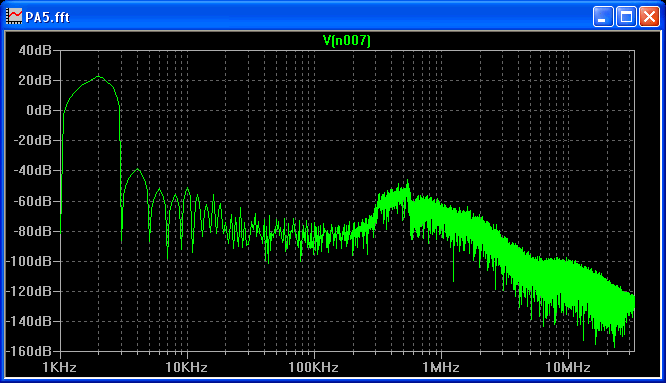The width and height of the screenshot is (666, 383).
Task: Click the V(n007) trace label
Action: point(347,41)
